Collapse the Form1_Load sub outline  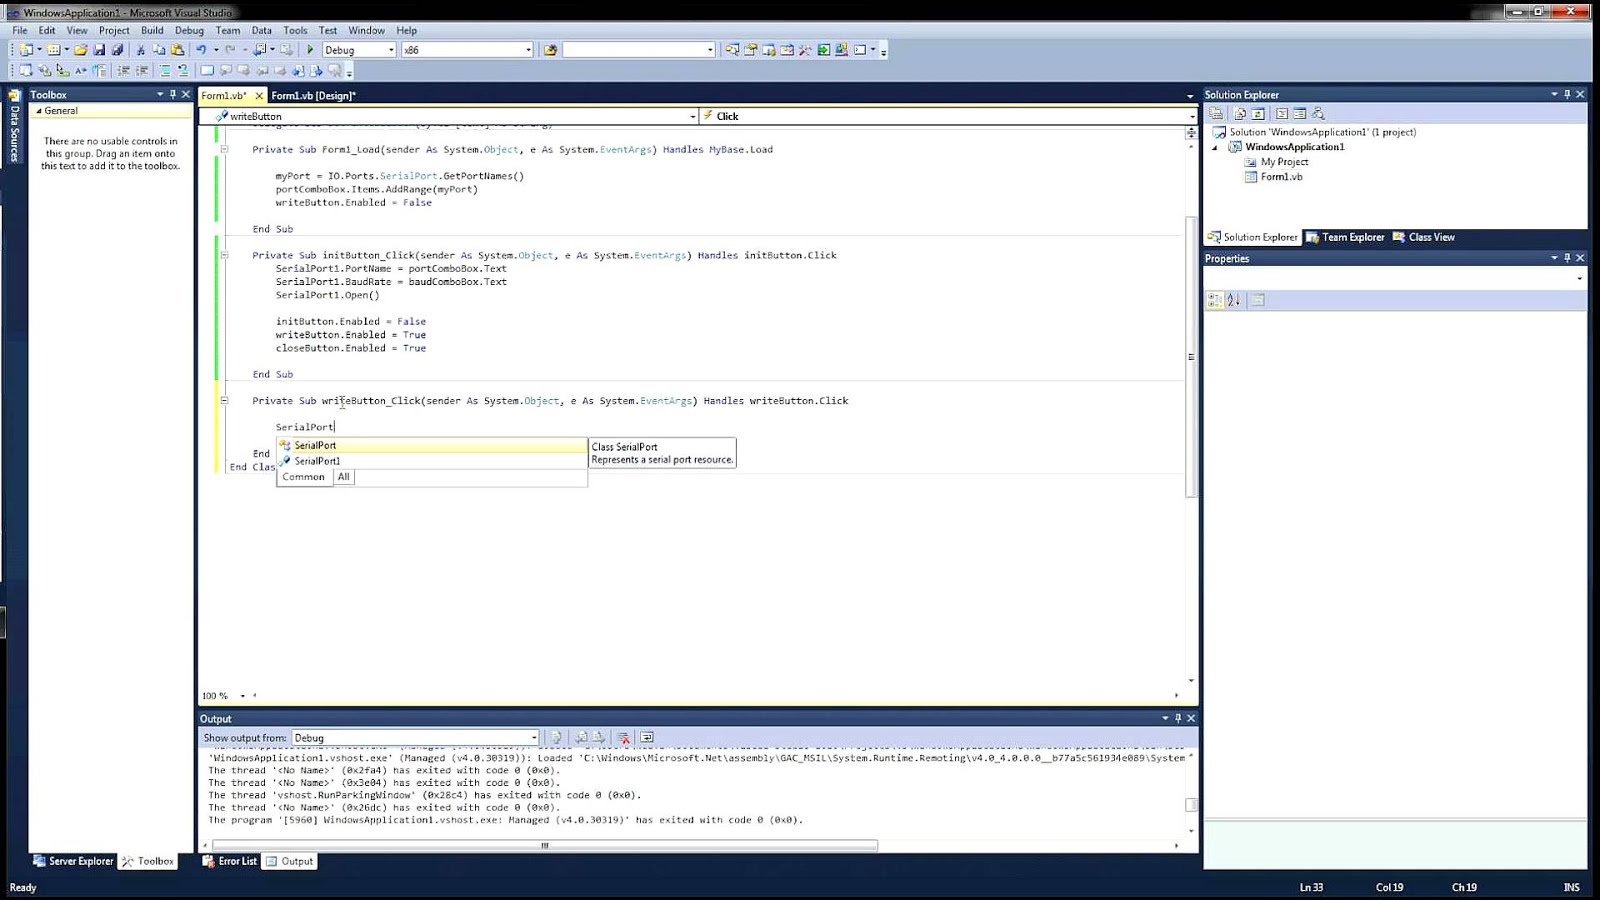pyautogui.click(x=224, y=149)
